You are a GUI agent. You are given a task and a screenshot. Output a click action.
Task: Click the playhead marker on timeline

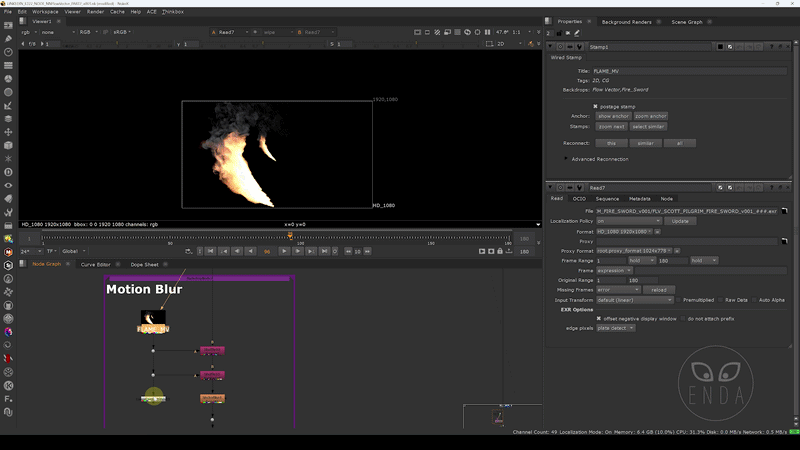tap(290, 236)
